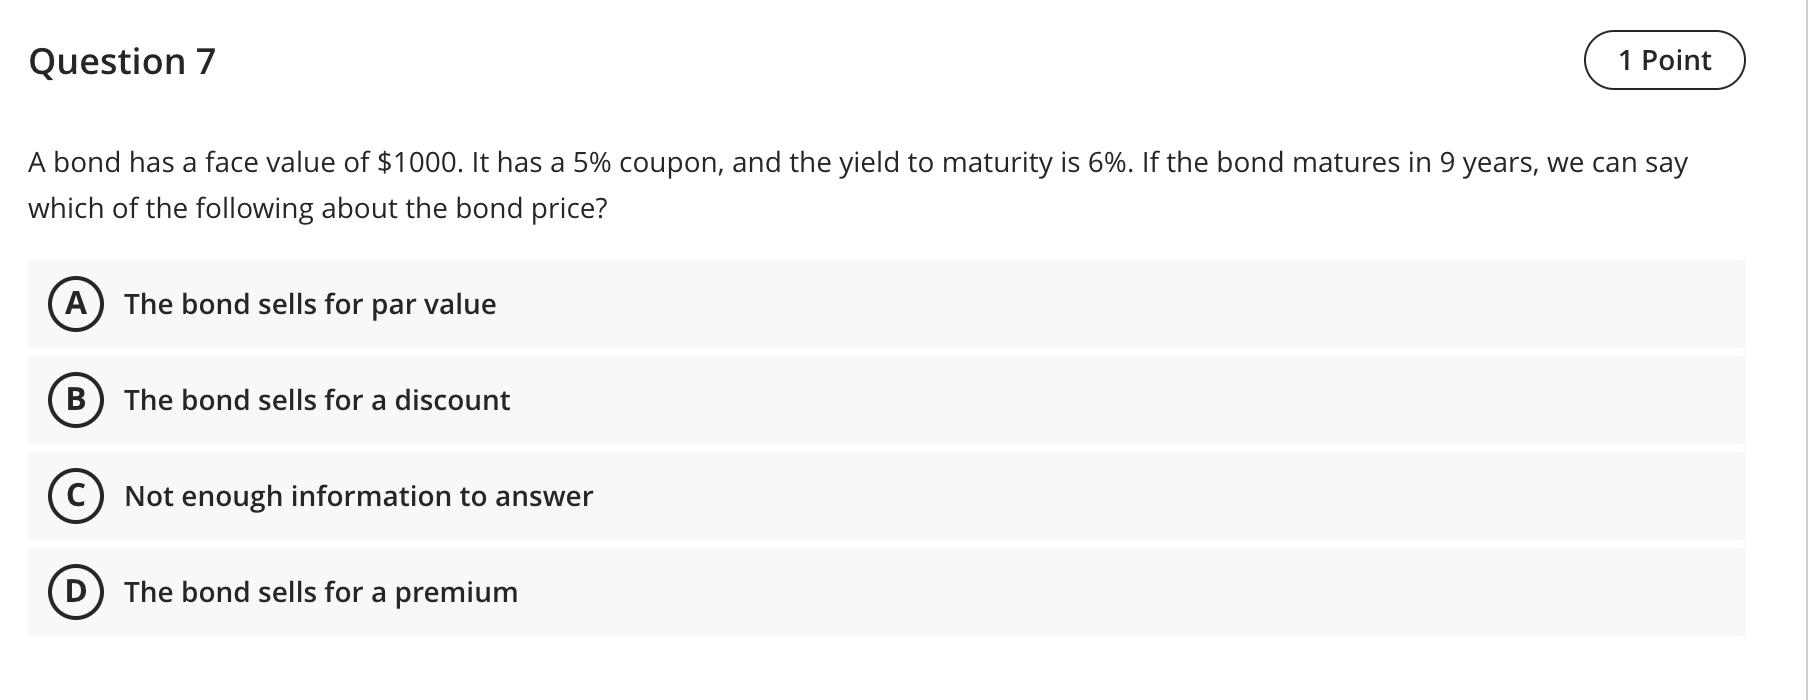Click the question text paragraph
The width and height of the screenshot is (1814, 700).
tap(858, 184)
